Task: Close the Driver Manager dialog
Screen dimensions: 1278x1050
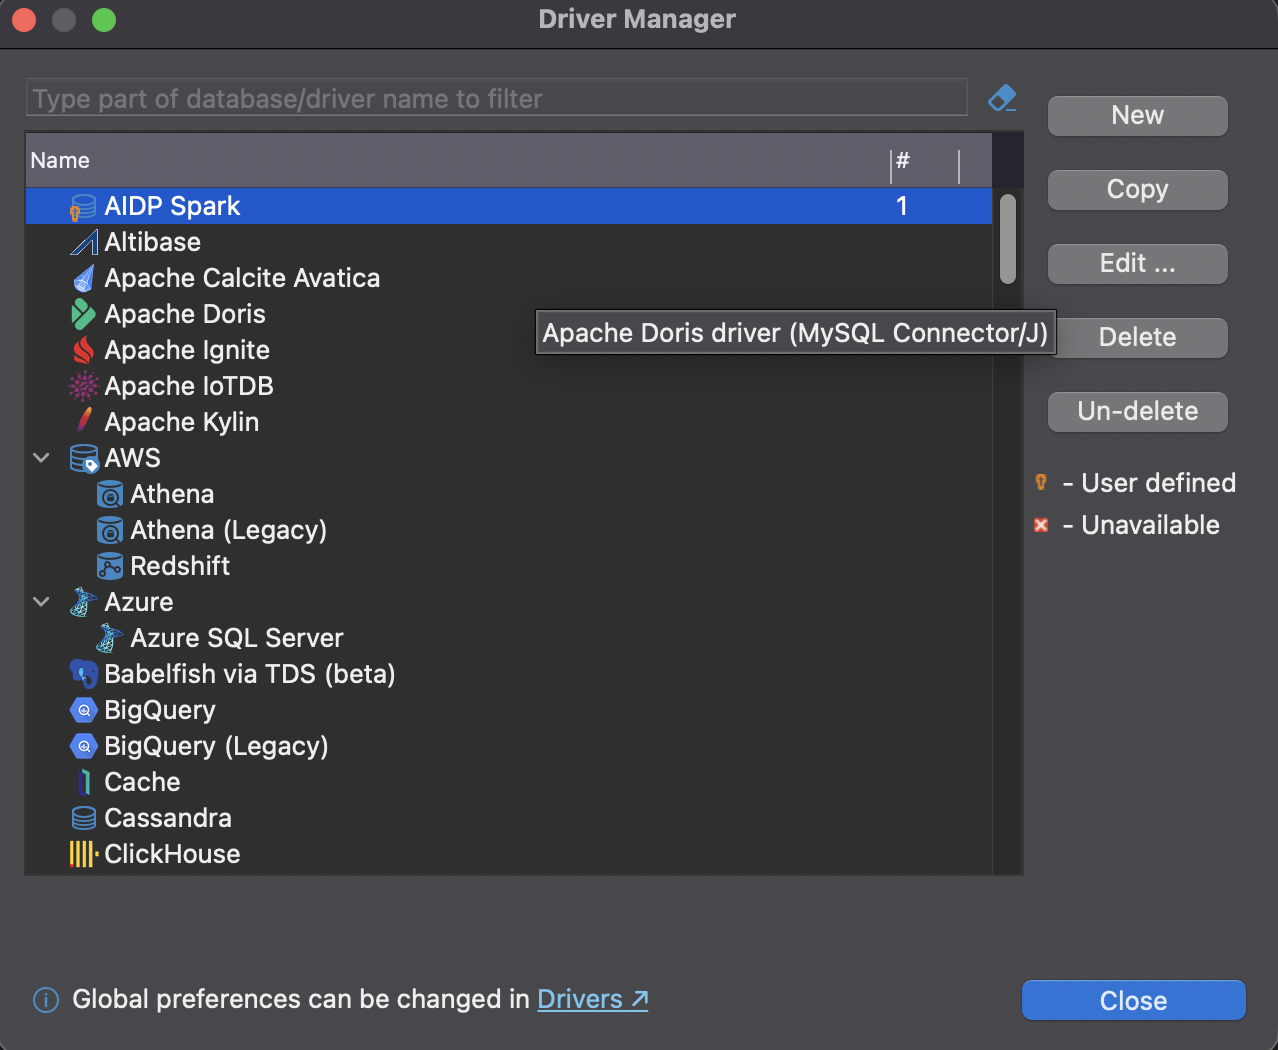Action: [x=1133, y=1000]
